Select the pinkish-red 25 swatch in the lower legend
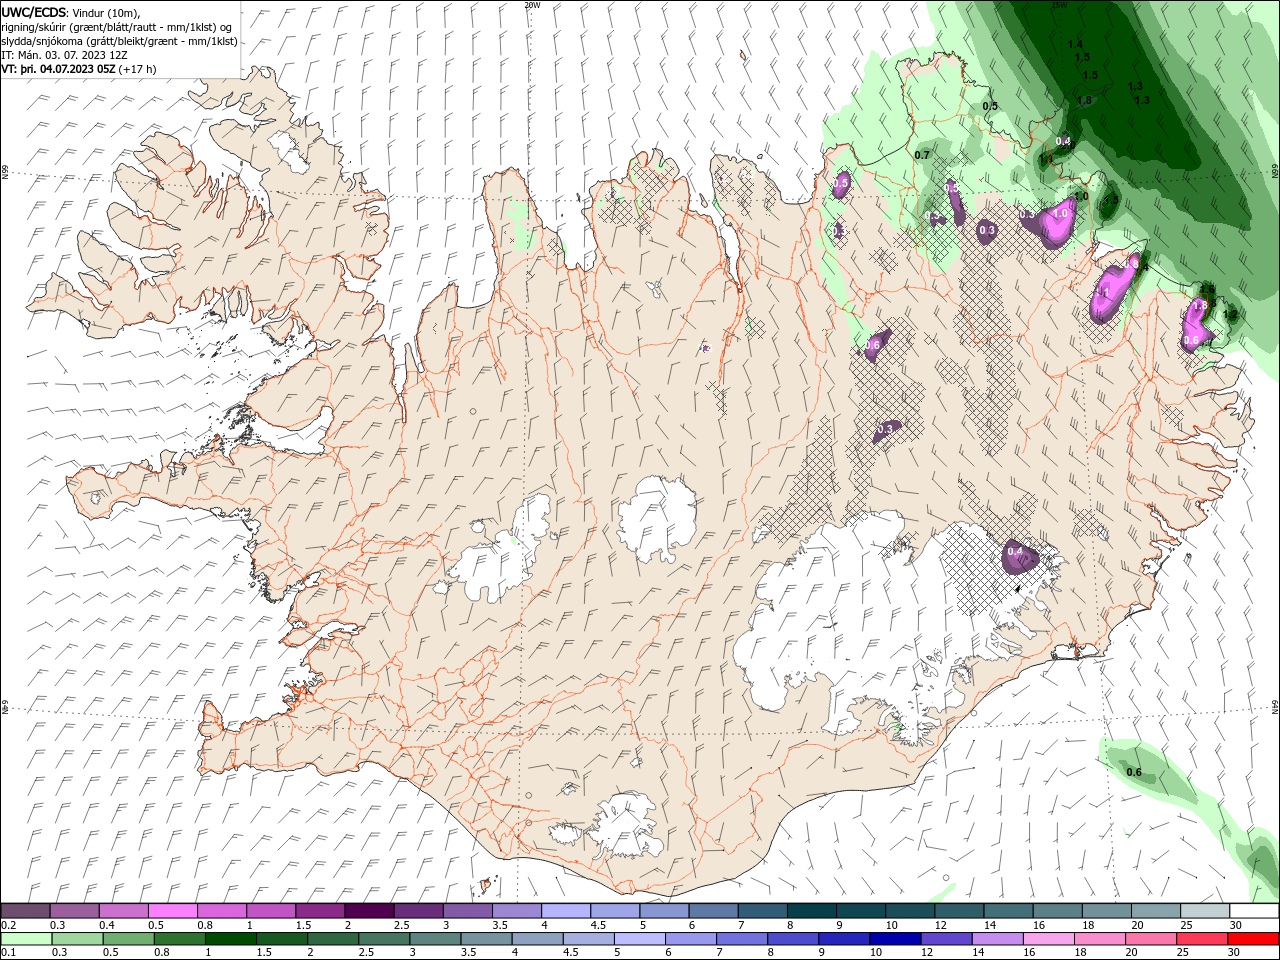Viewport: 1280px width, 960px height. point(1201,939)
